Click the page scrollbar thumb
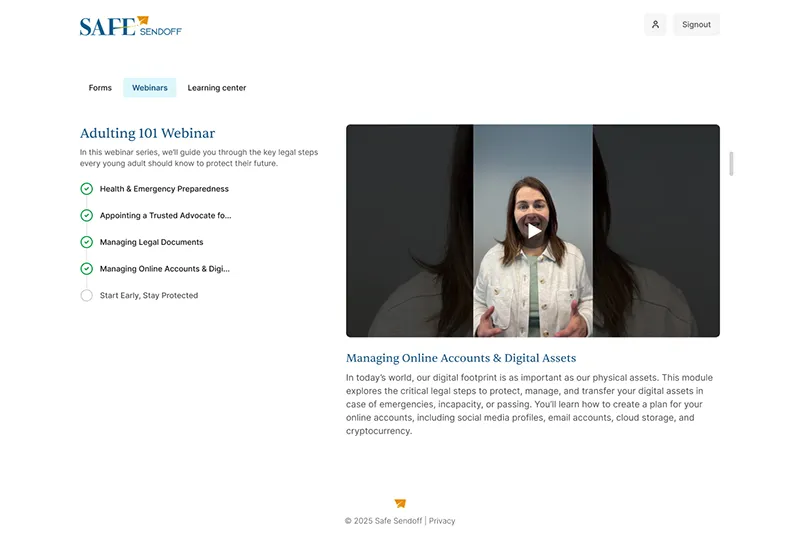The image size is (800, 533). [731, 164]
